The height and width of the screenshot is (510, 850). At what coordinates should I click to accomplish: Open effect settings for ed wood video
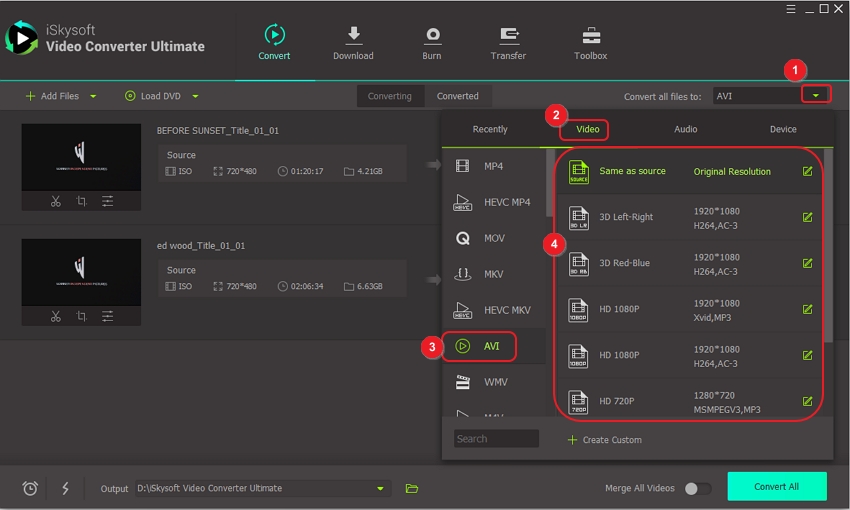point(107,316)
